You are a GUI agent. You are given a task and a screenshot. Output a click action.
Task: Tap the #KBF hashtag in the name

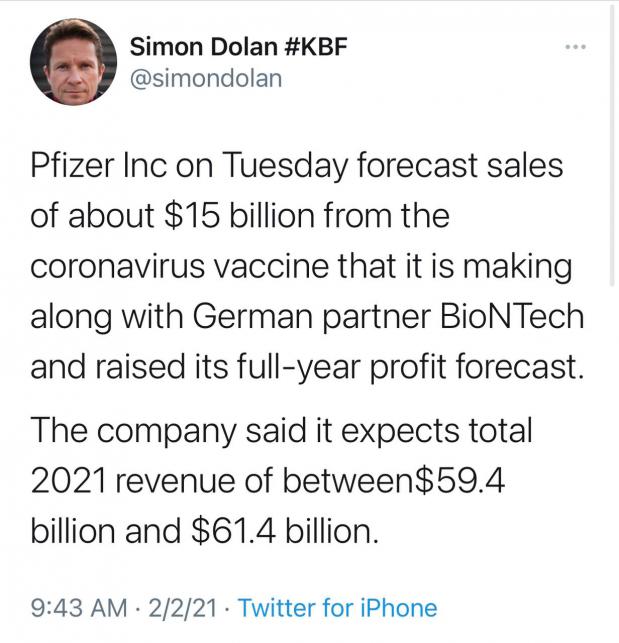pyautogui.click(x=315, y=46)
